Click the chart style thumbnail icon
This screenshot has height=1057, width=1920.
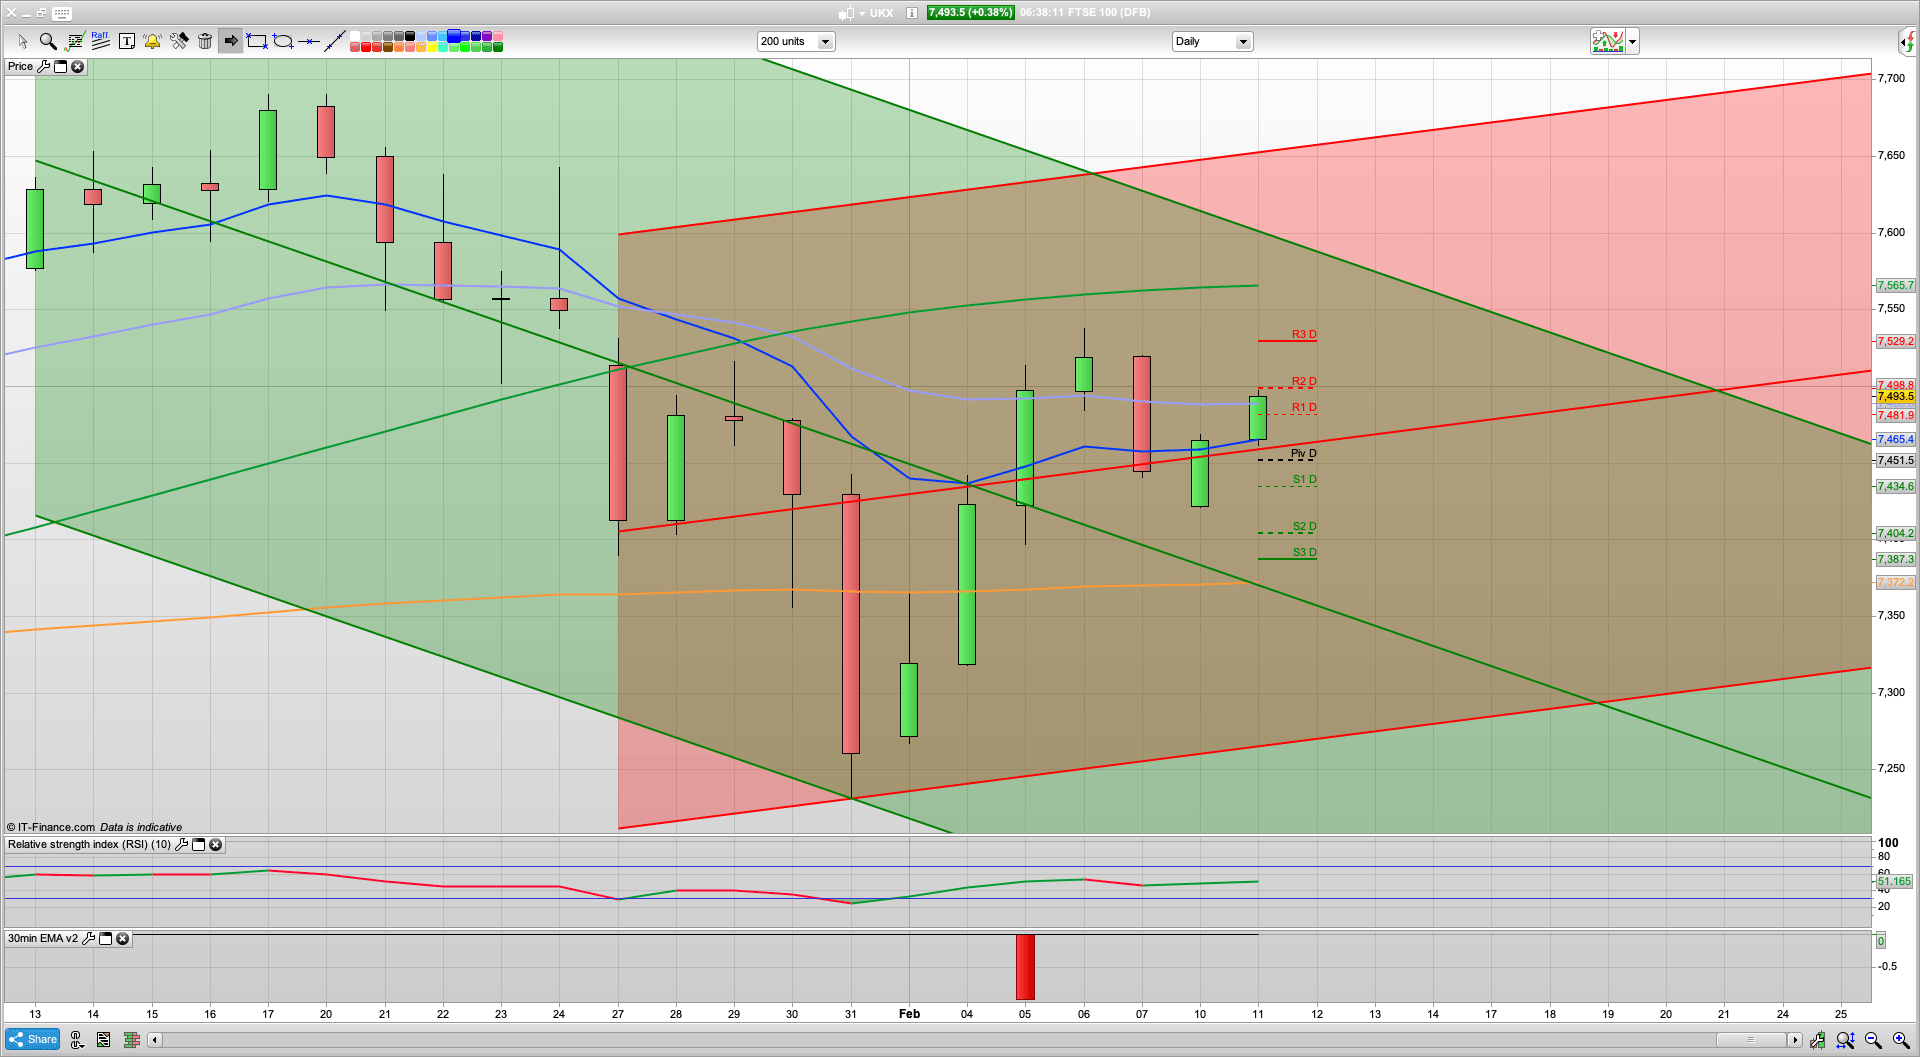click(1608, 42)
